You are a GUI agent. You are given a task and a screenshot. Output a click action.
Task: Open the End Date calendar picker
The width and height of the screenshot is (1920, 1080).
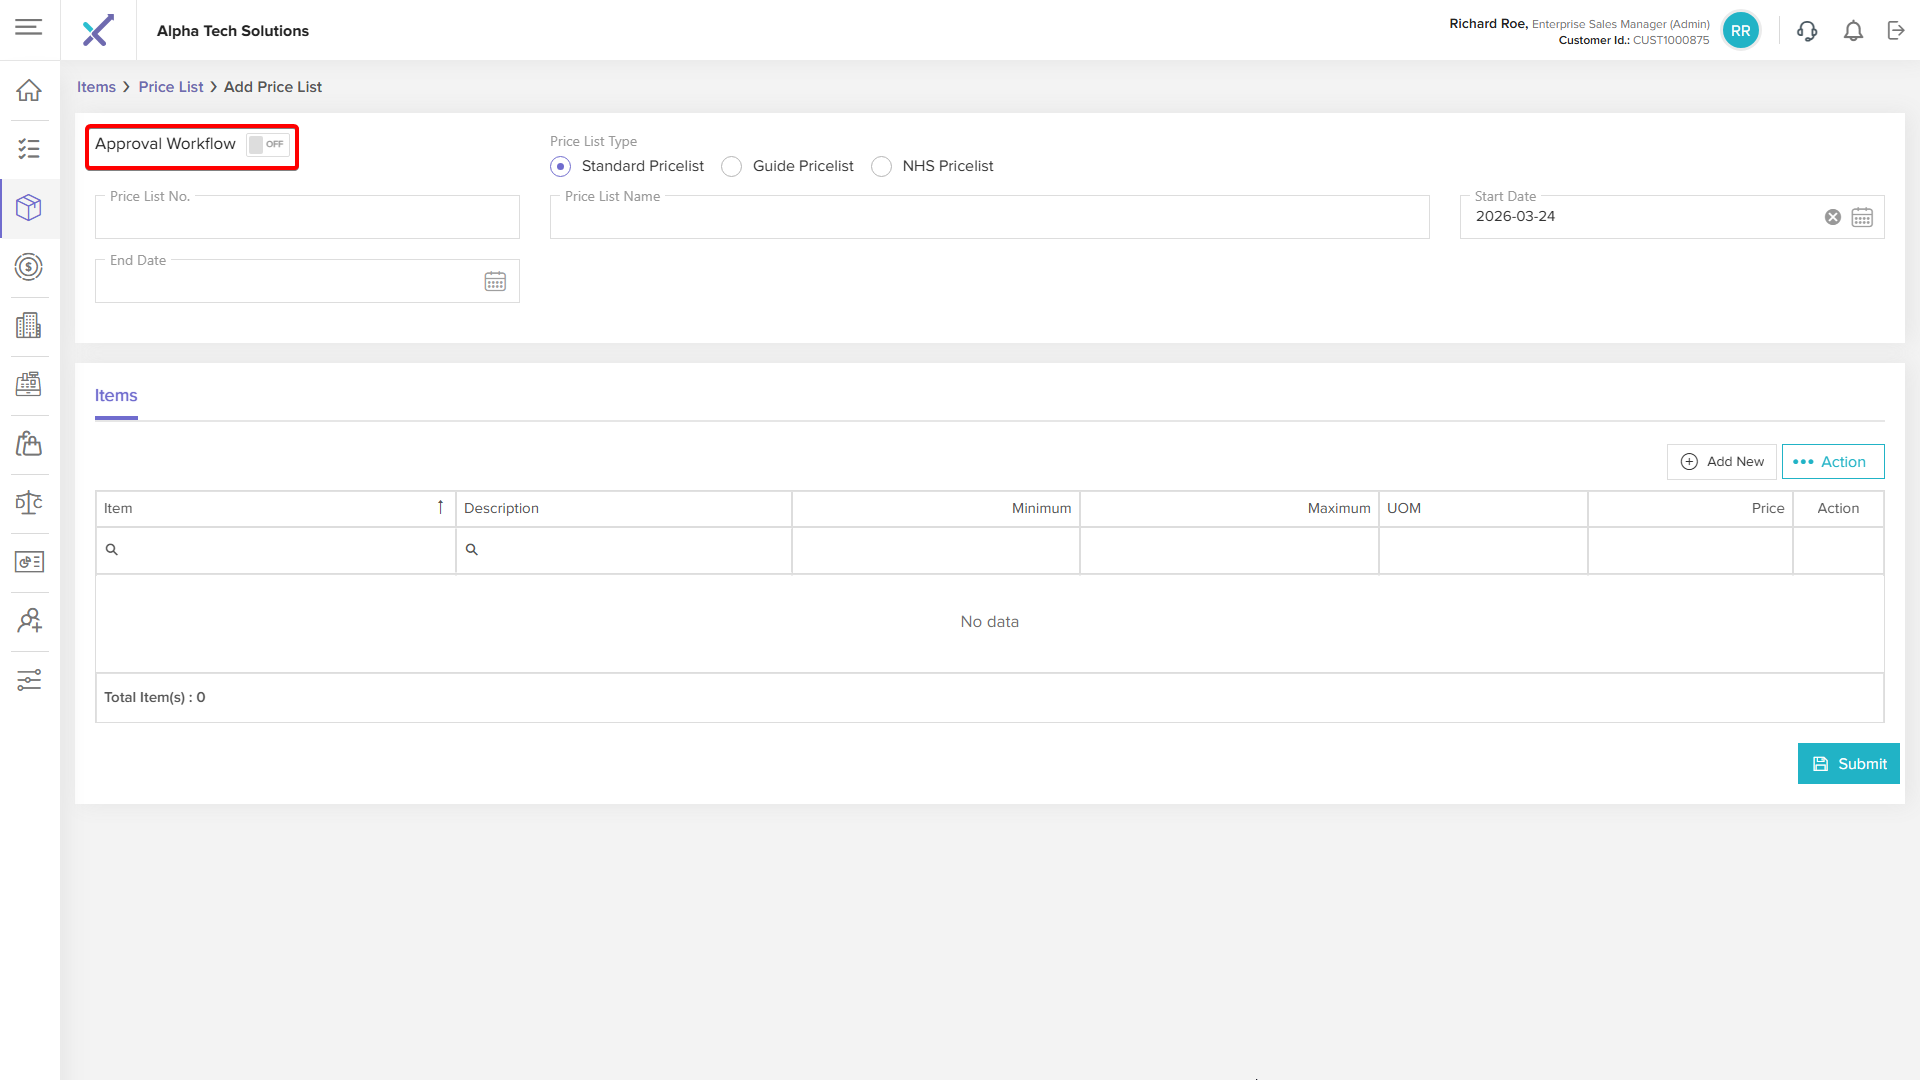click(495, 282)
